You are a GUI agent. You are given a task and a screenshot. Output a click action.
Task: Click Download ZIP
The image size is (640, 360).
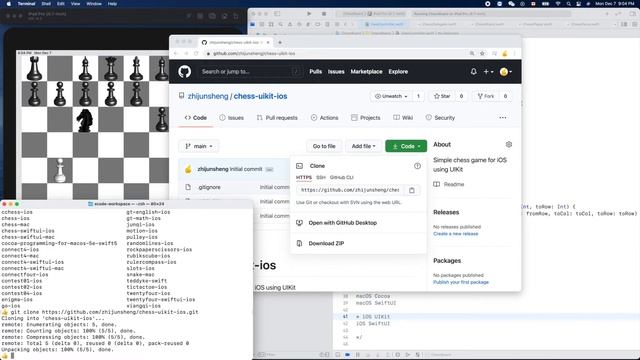pyautogui.click(x=326, y=243)
